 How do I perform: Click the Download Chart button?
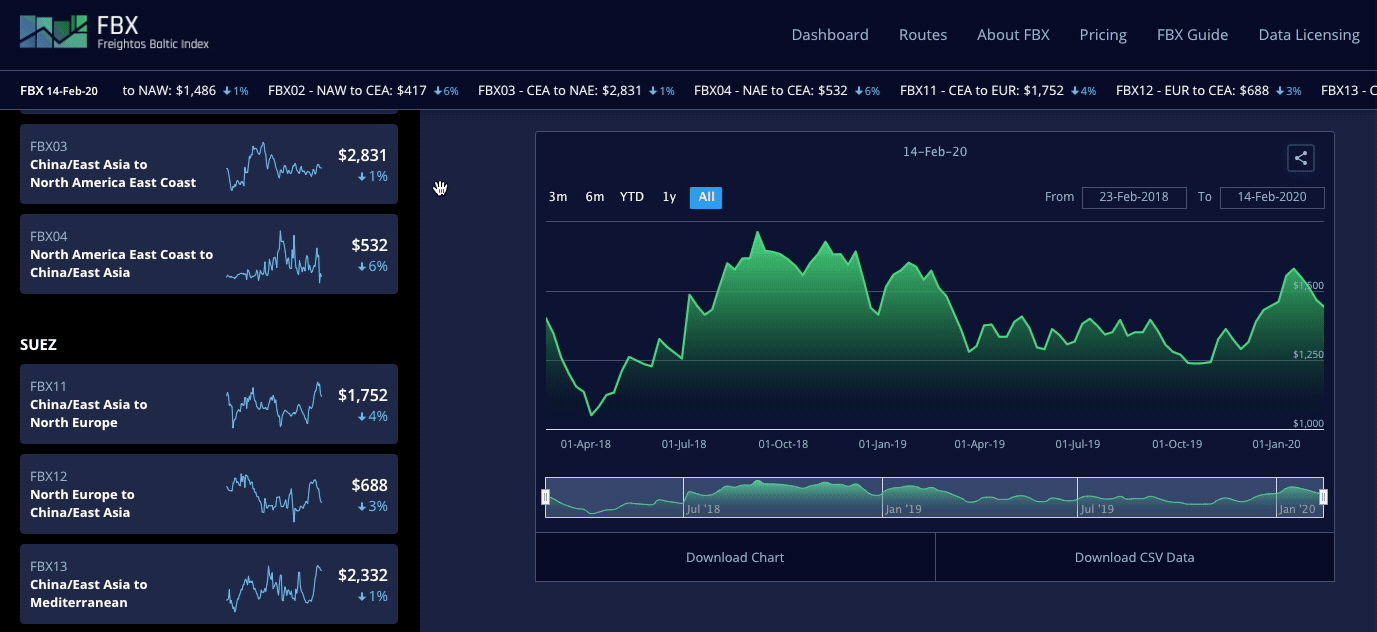[735, 557]
